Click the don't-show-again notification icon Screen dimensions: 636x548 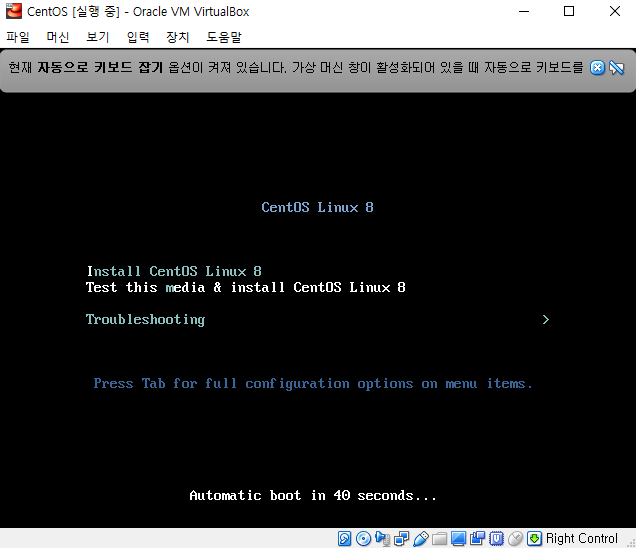pyautogui.click(x=617, y=68)
